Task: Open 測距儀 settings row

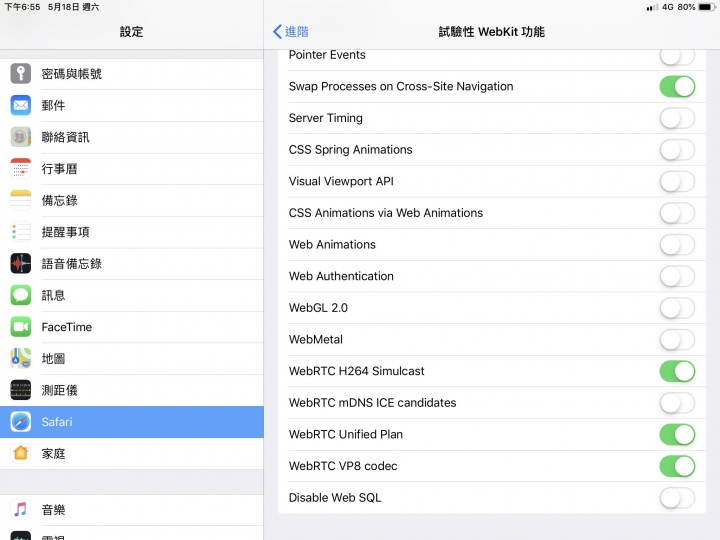Action: coord(132,390)
